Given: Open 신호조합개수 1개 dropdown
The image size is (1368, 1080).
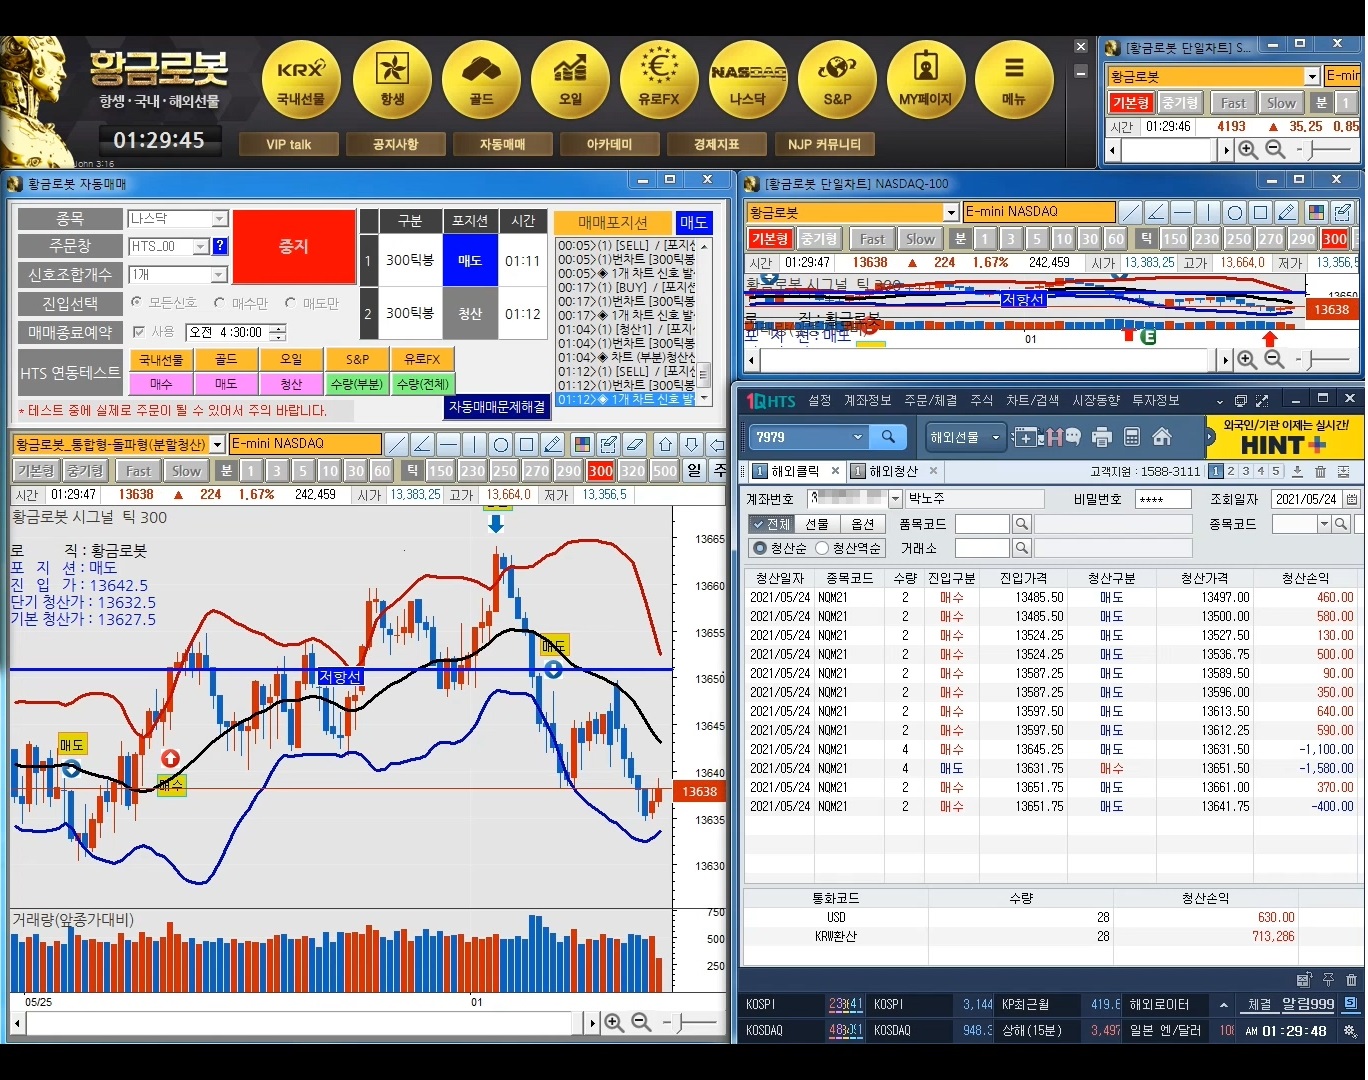Looking at the screenshot, I should click(x=220, y=274).
